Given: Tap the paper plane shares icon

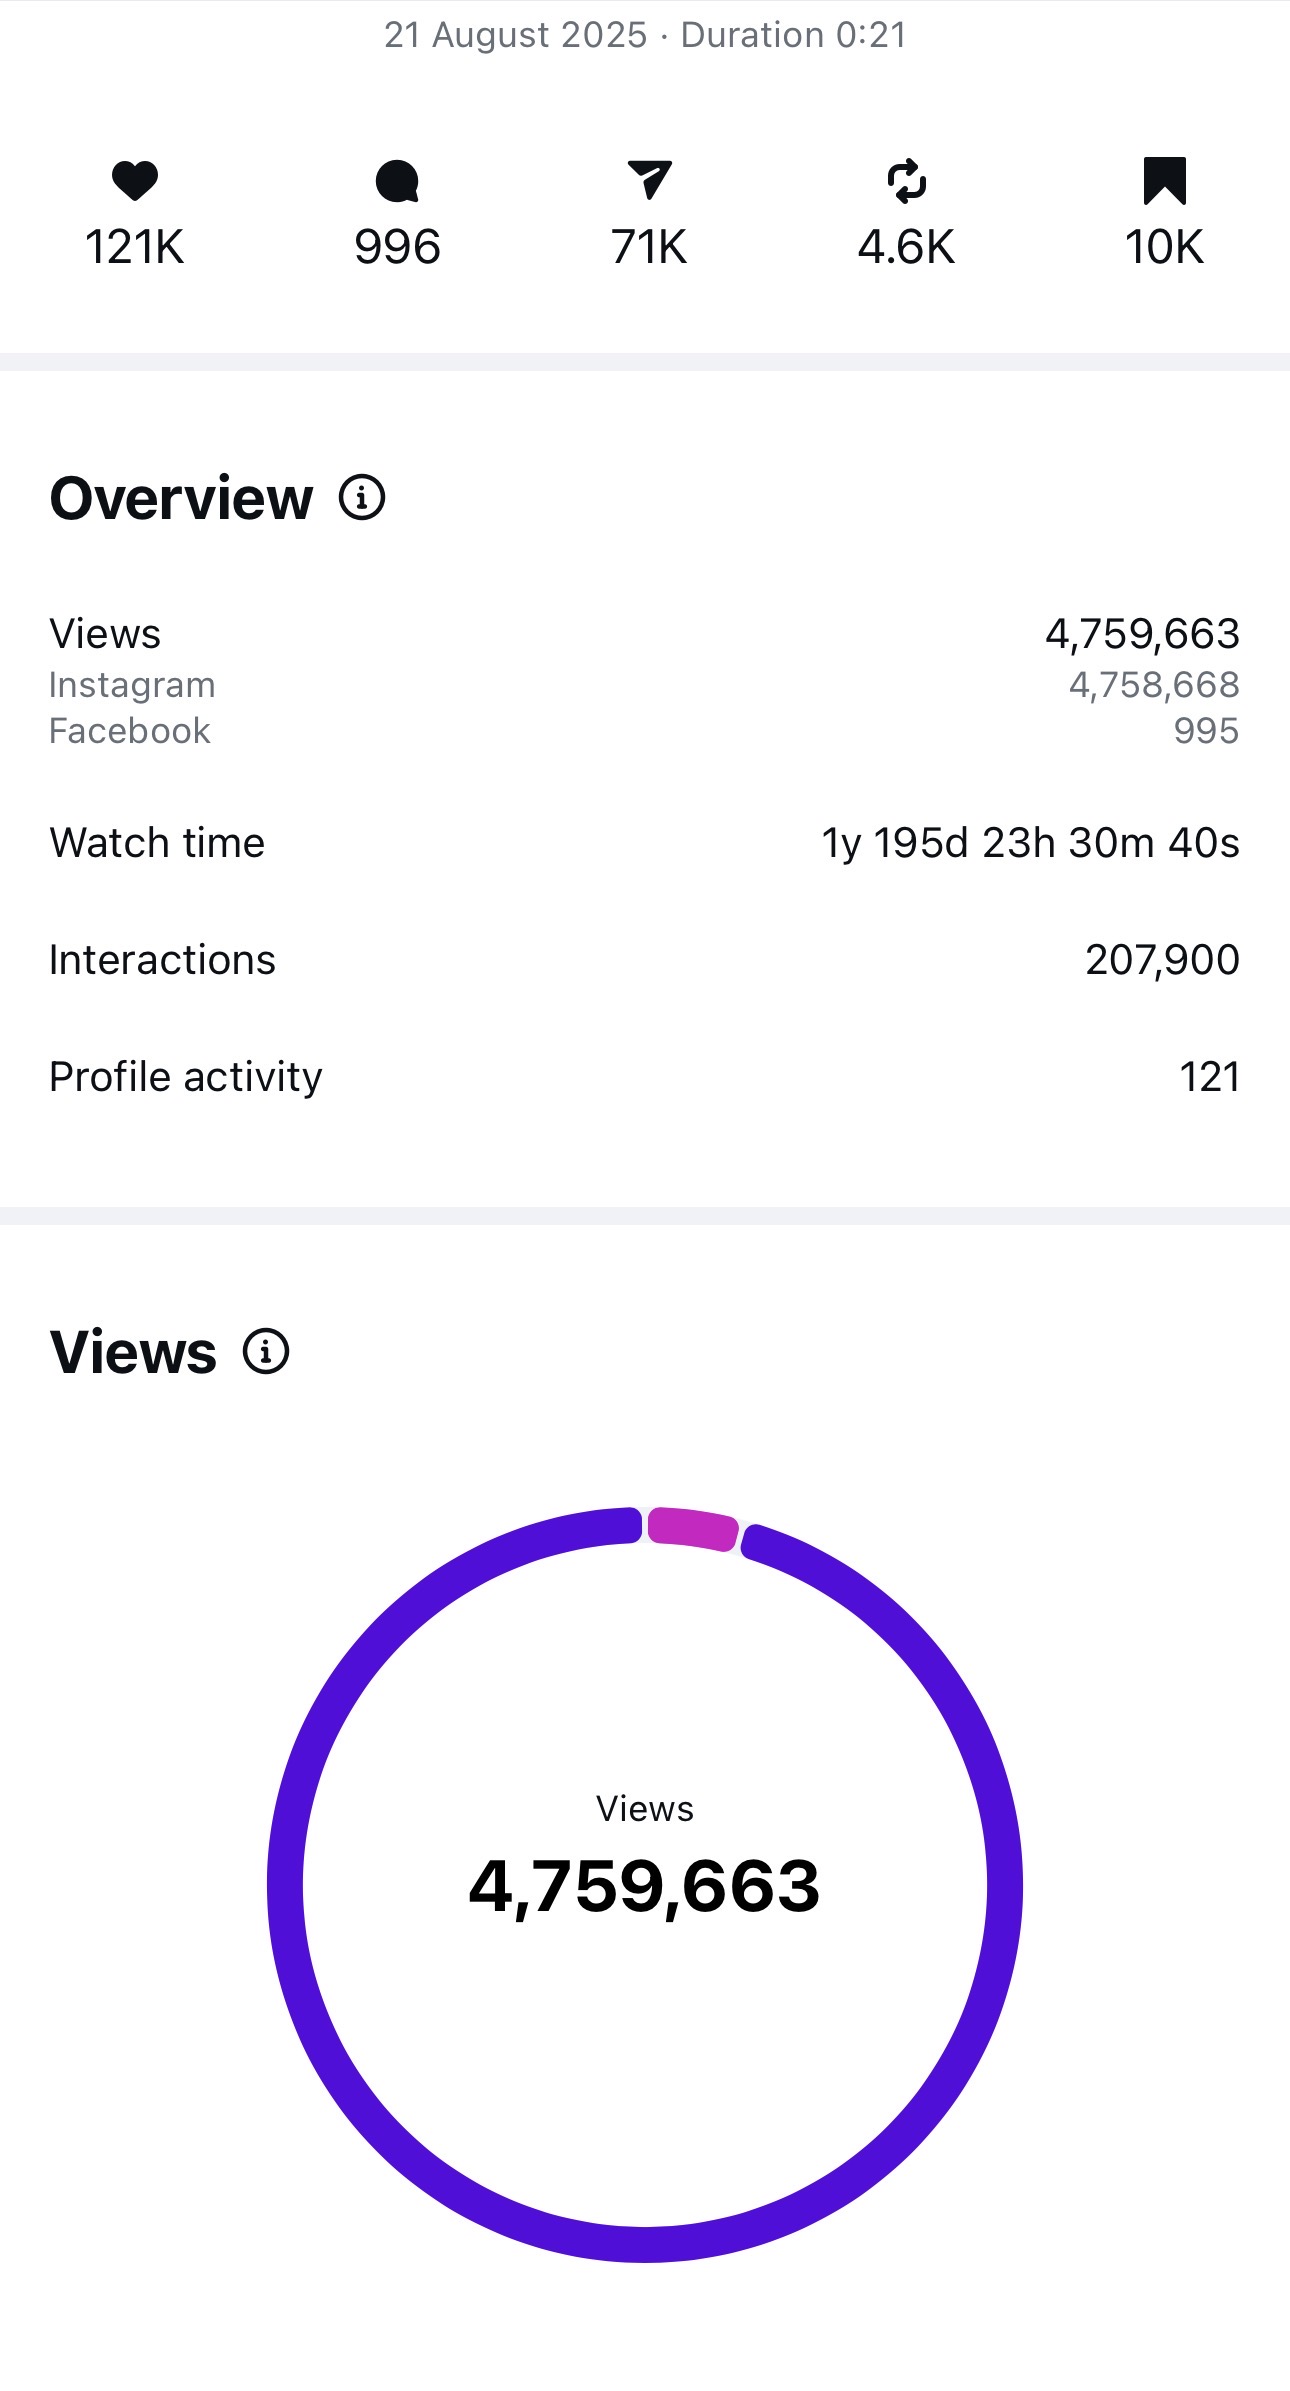Looking at the screenshot, I should [649, 180].
